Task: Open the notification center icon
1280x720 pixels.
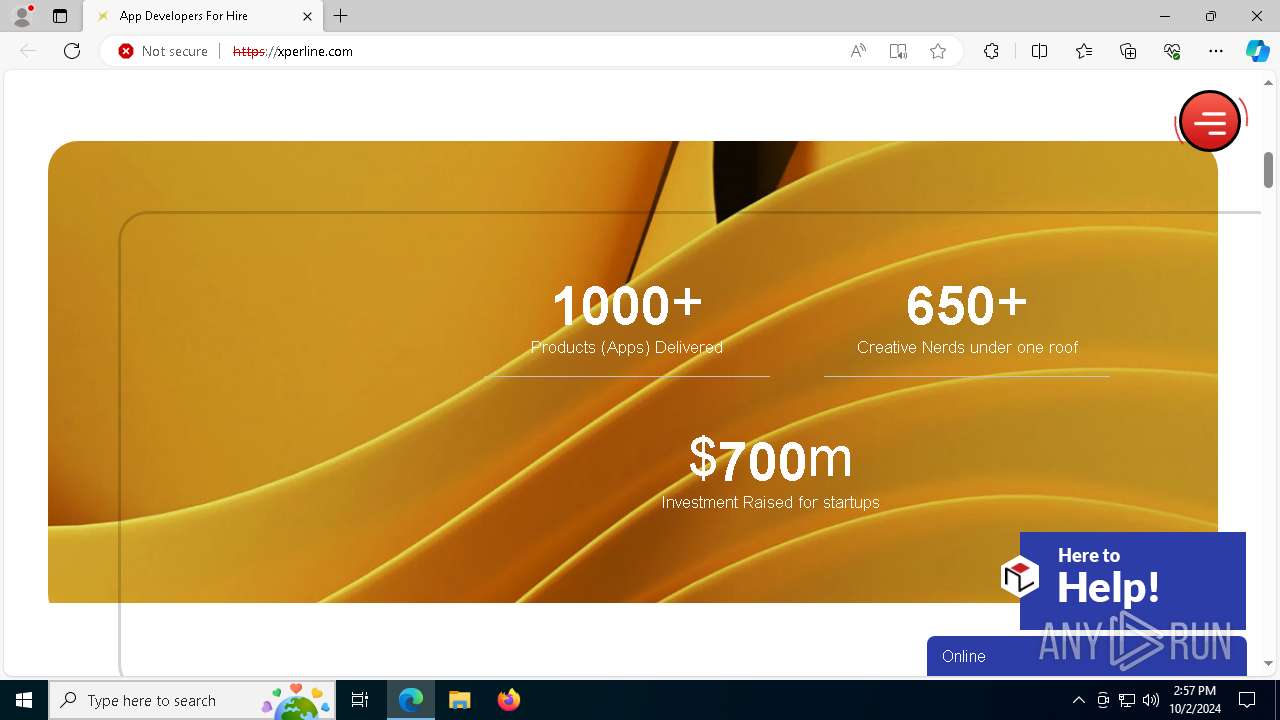Action: point(1247,700)
